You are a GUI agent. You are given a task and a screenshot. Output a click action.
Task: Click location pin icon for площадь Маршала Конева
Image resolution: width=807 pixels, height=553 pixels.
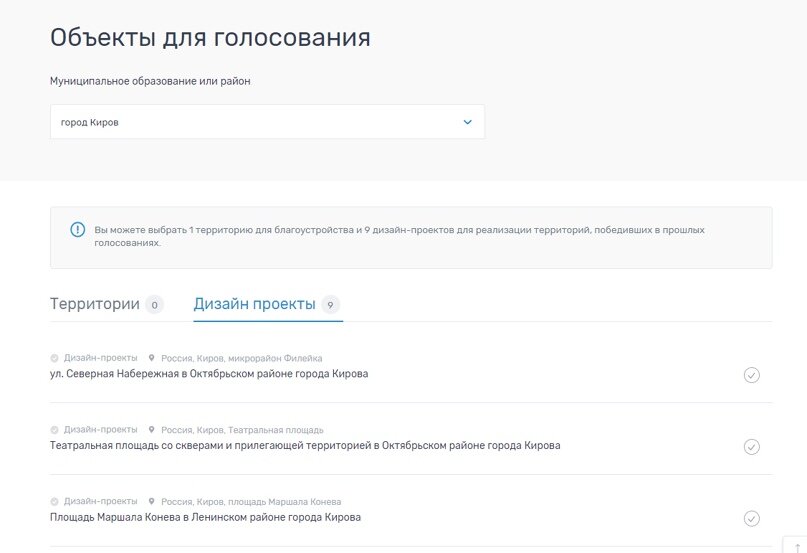click(151, 501)
